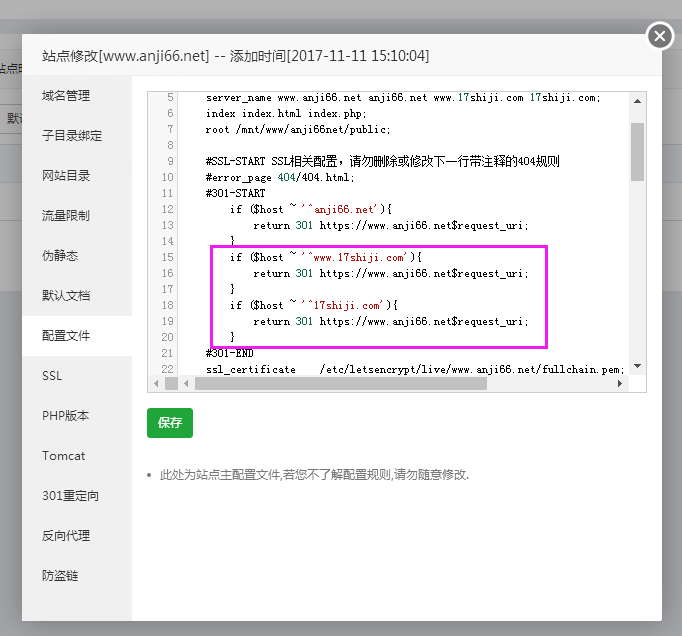Click the green 保存 button
This screenshot has width=682, height=636.
coord(170,423)
